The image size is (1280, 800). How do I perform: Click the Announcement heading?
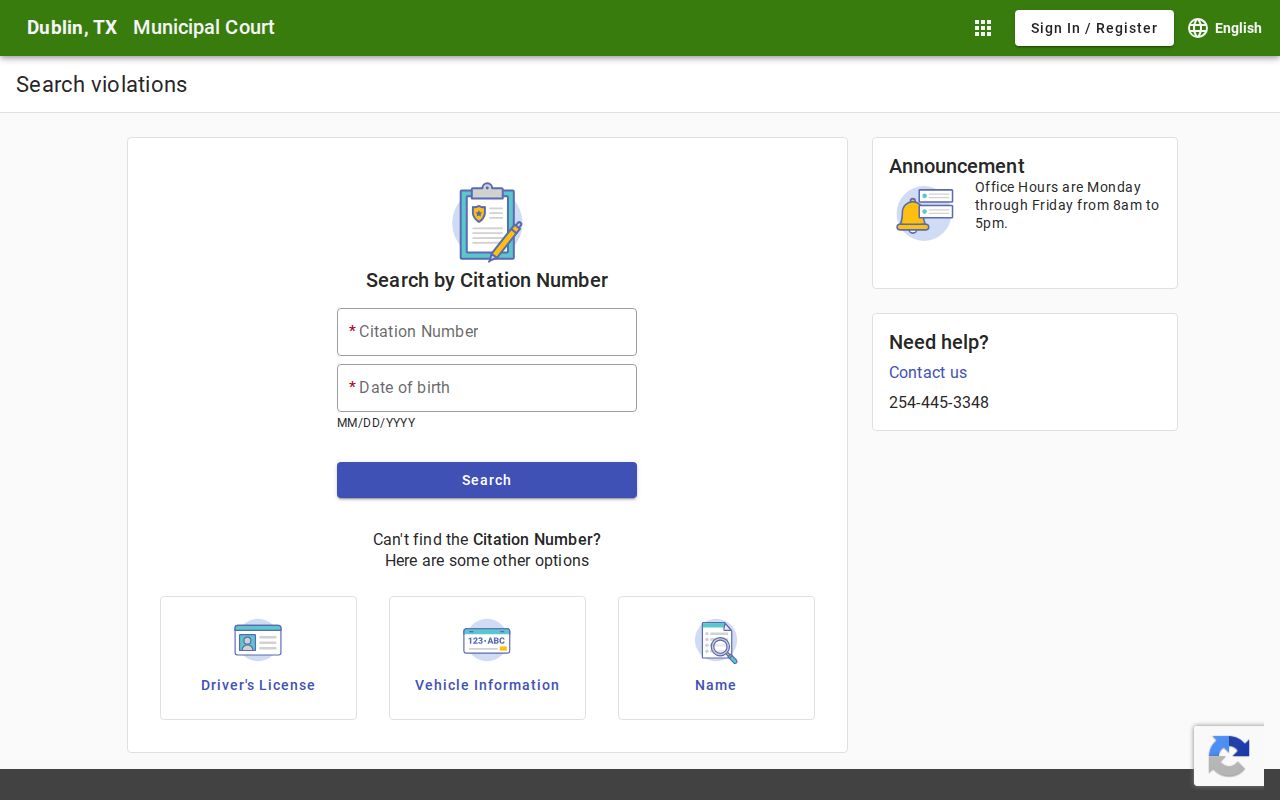(957, 166)
